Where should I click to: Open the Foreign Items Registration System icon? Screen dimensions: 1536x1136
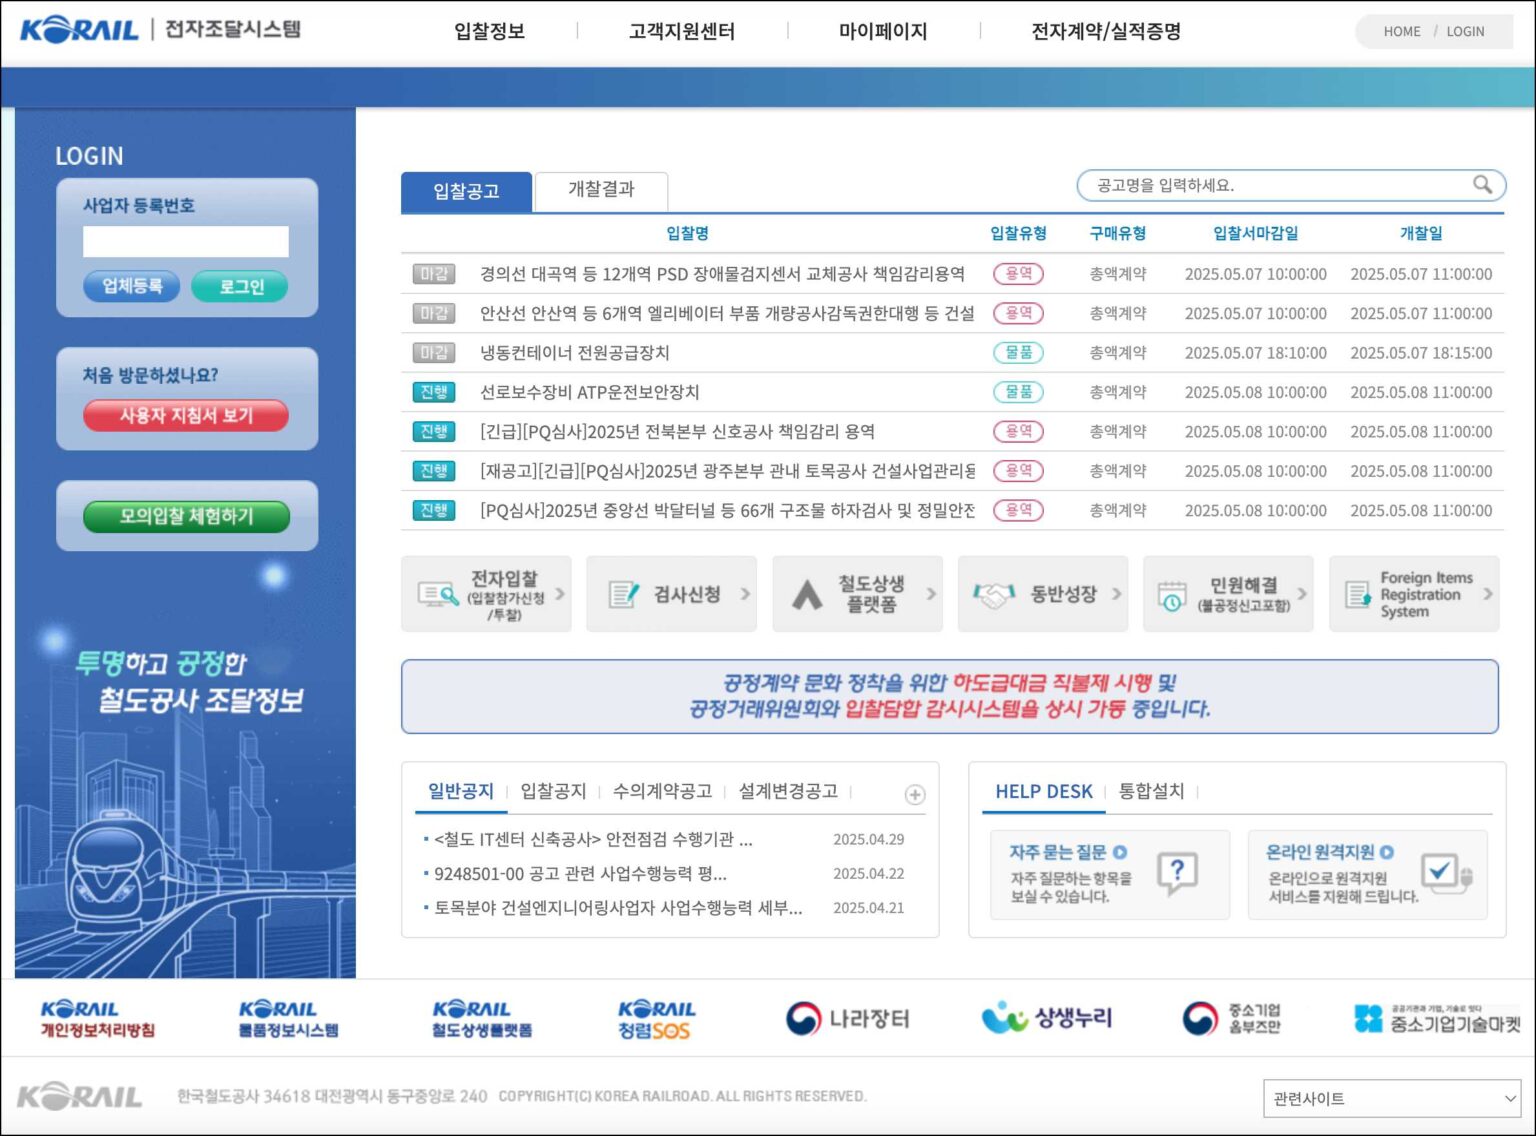click(1414, 593)
